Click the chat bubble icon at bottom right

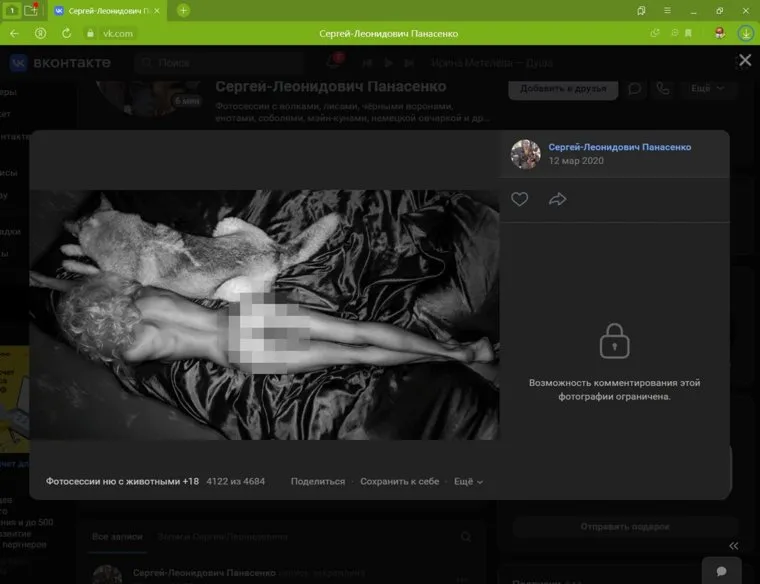point(720,570)
